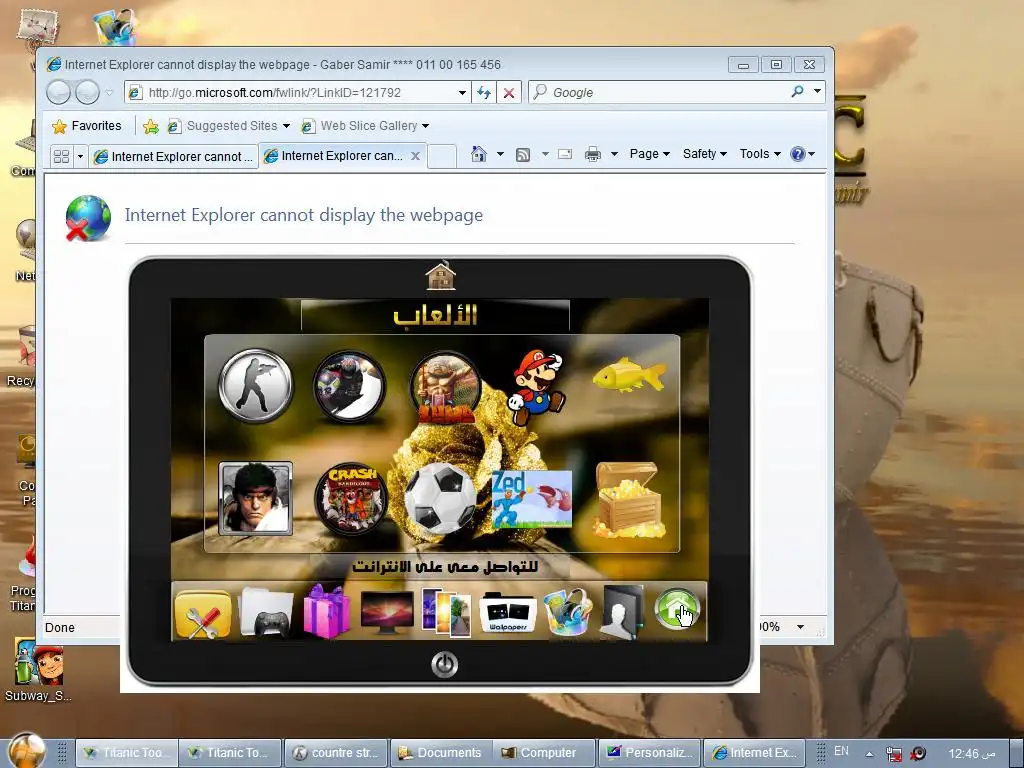This screenshot has height=768, width=1024.
Task: Click the Internet Explorer forward button
Action: [x=87, y=92]
